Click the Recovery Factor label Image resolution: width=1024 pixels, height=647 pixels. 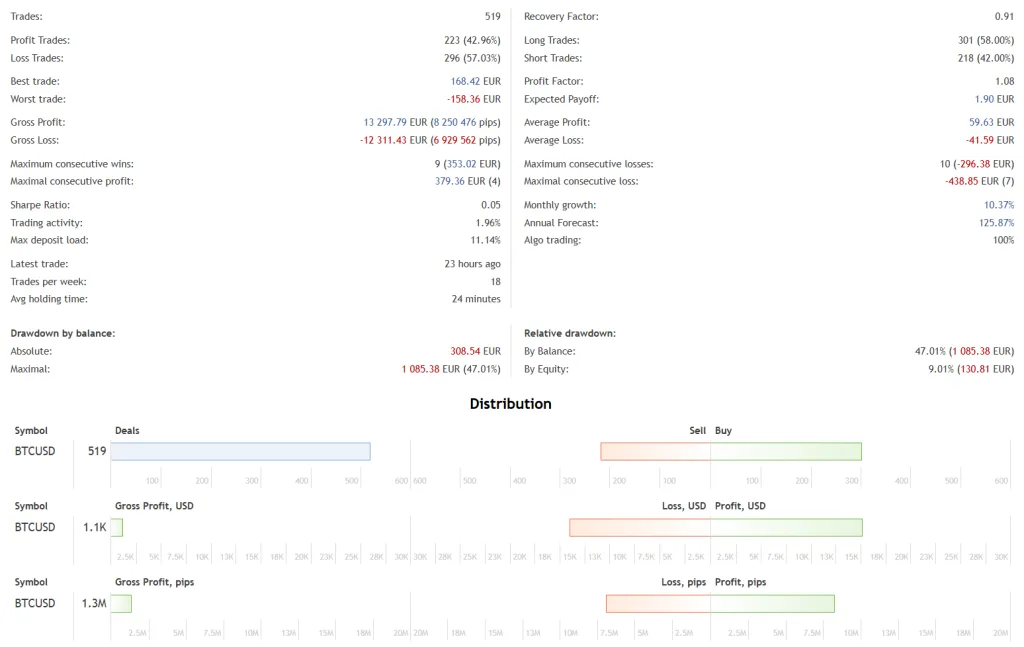click(561, 16)
